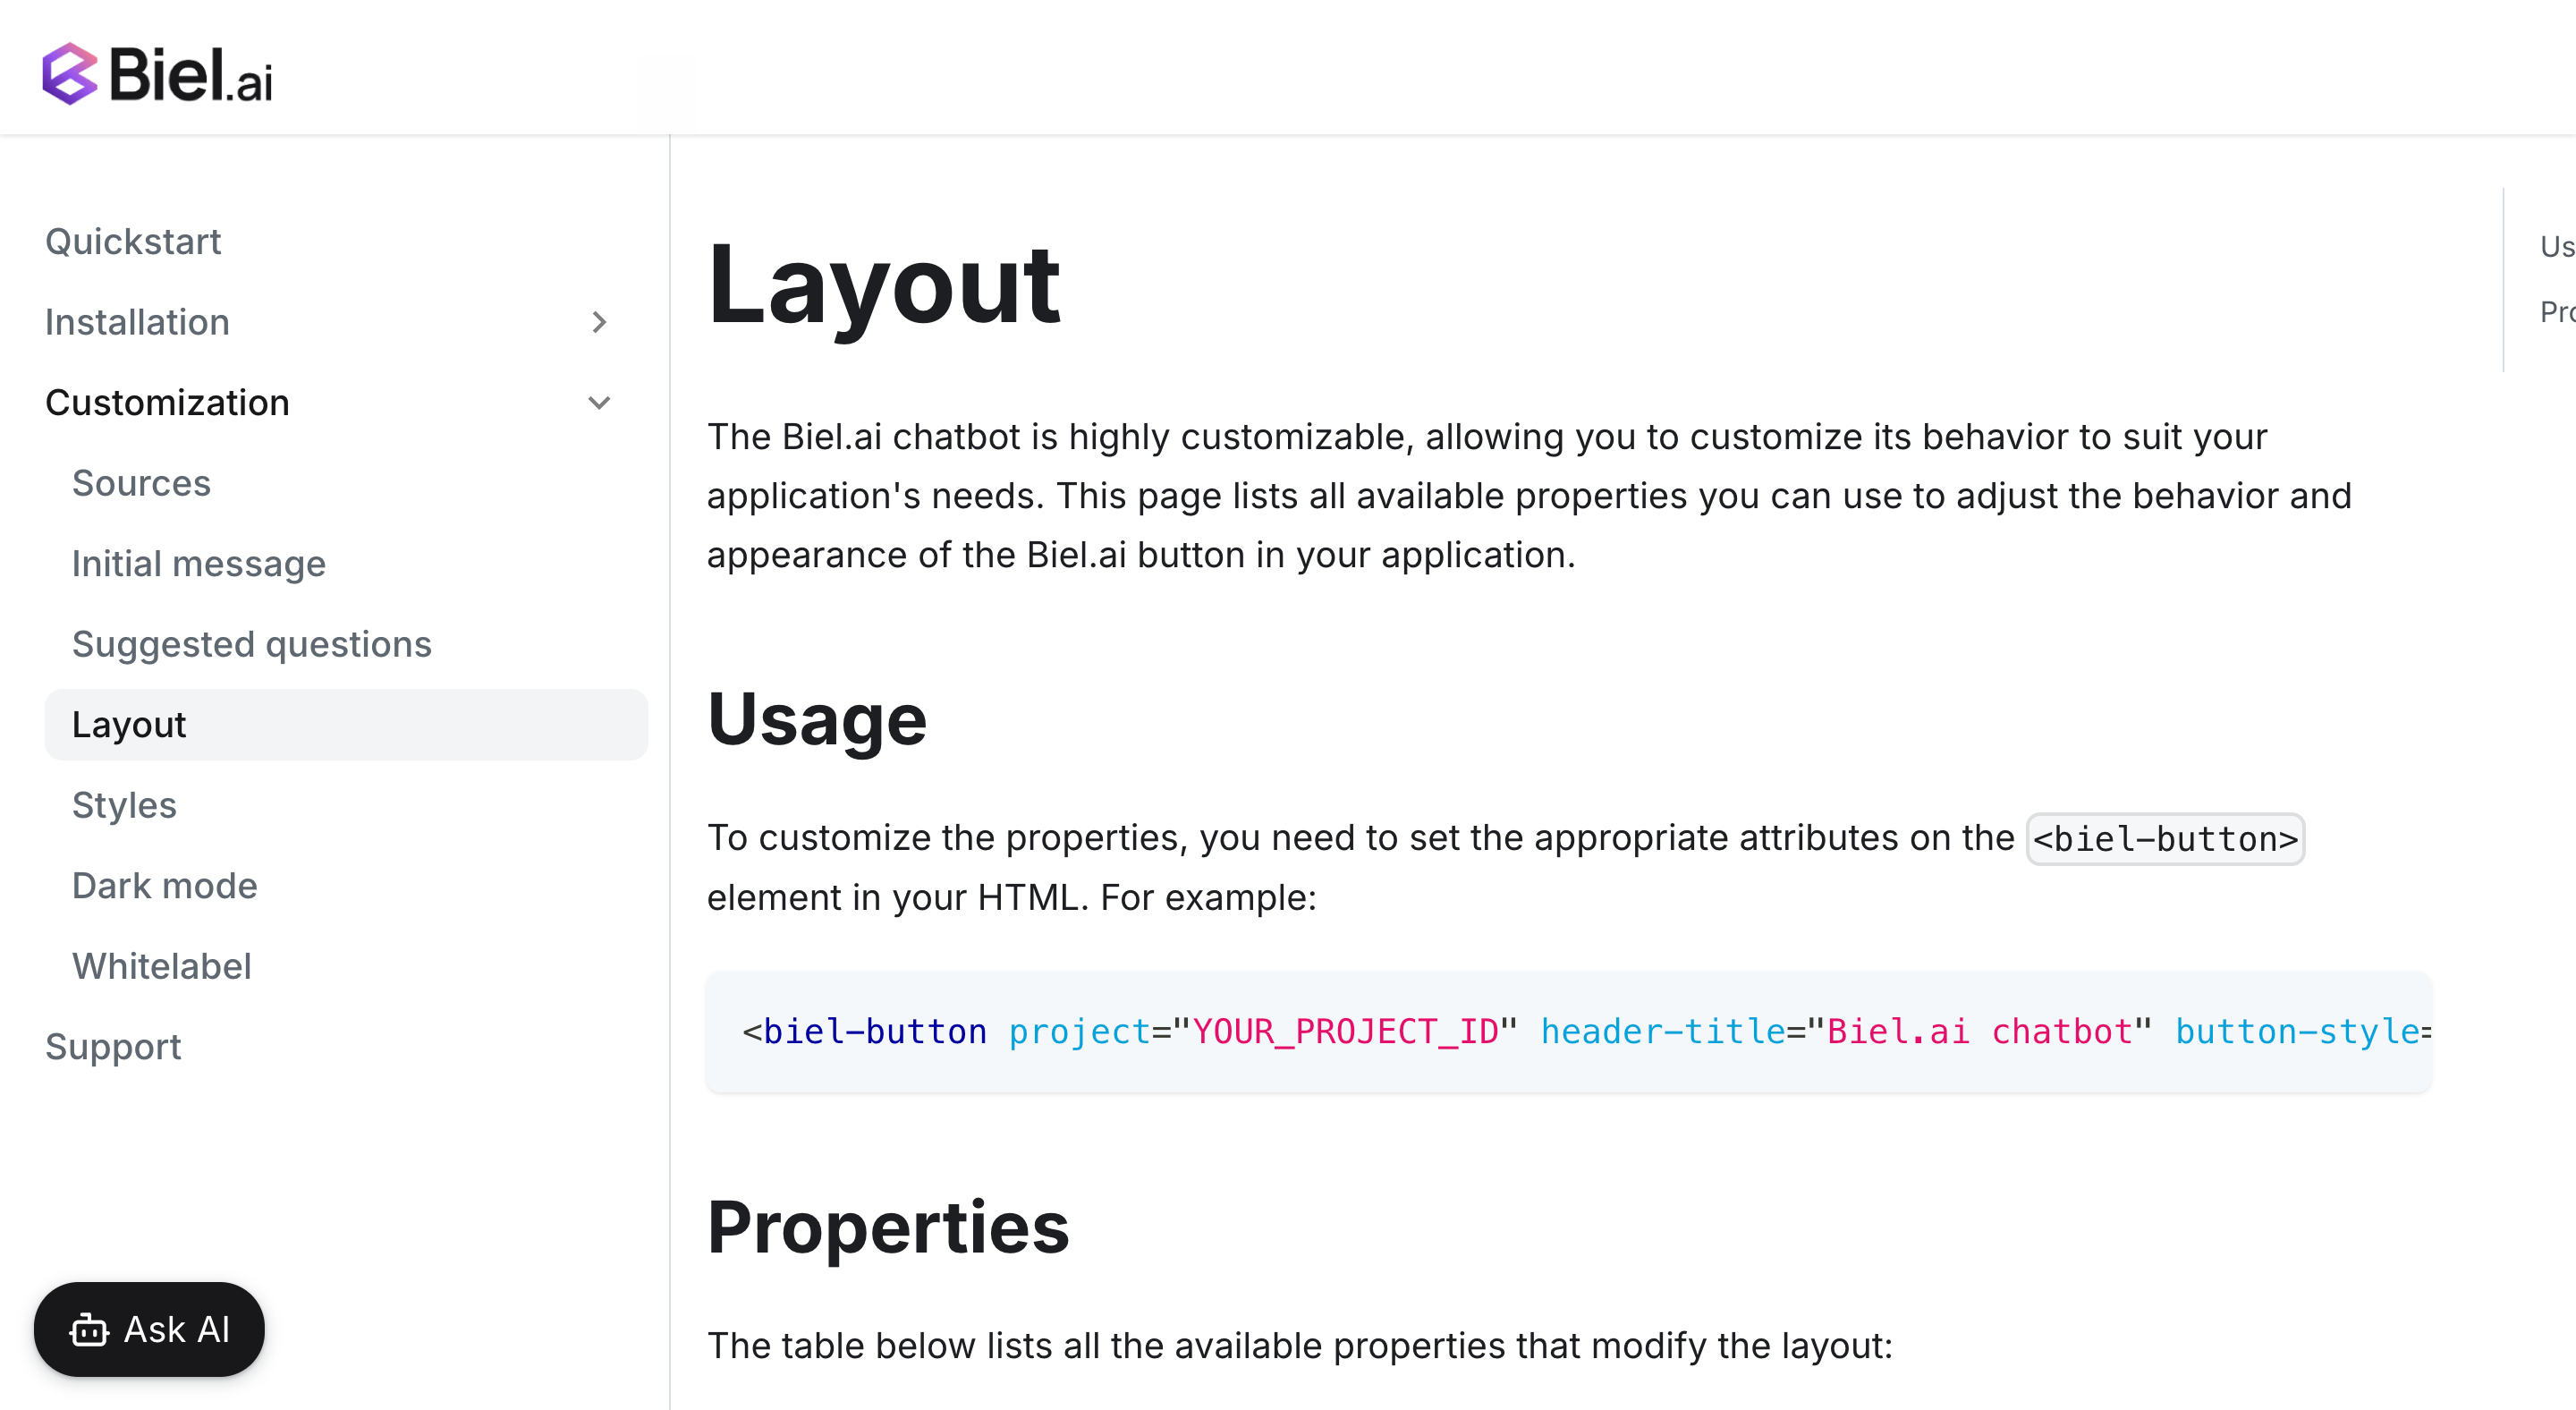Click the robot icon in Ask AI button
The width and height of the screenshot is (2576, 1410).
coord(88,1330)
